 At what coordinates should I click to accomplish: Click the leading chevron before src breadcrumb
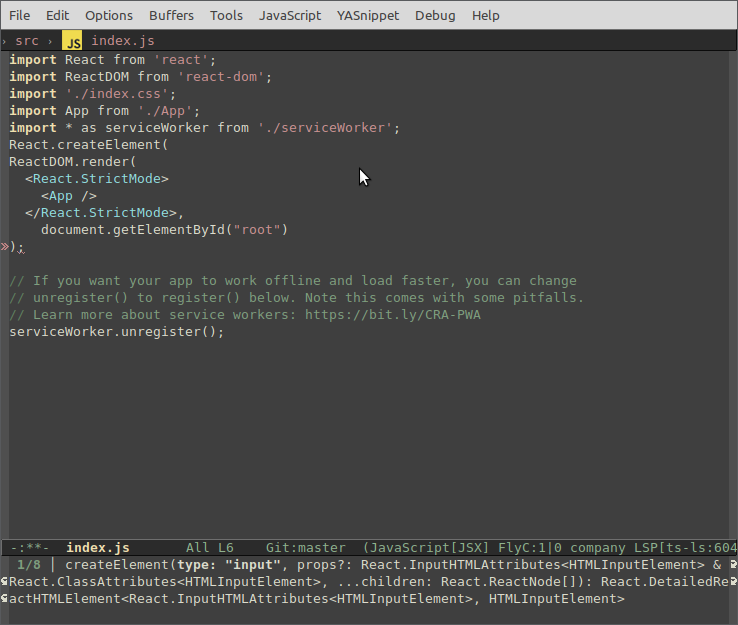coord(4,41)
